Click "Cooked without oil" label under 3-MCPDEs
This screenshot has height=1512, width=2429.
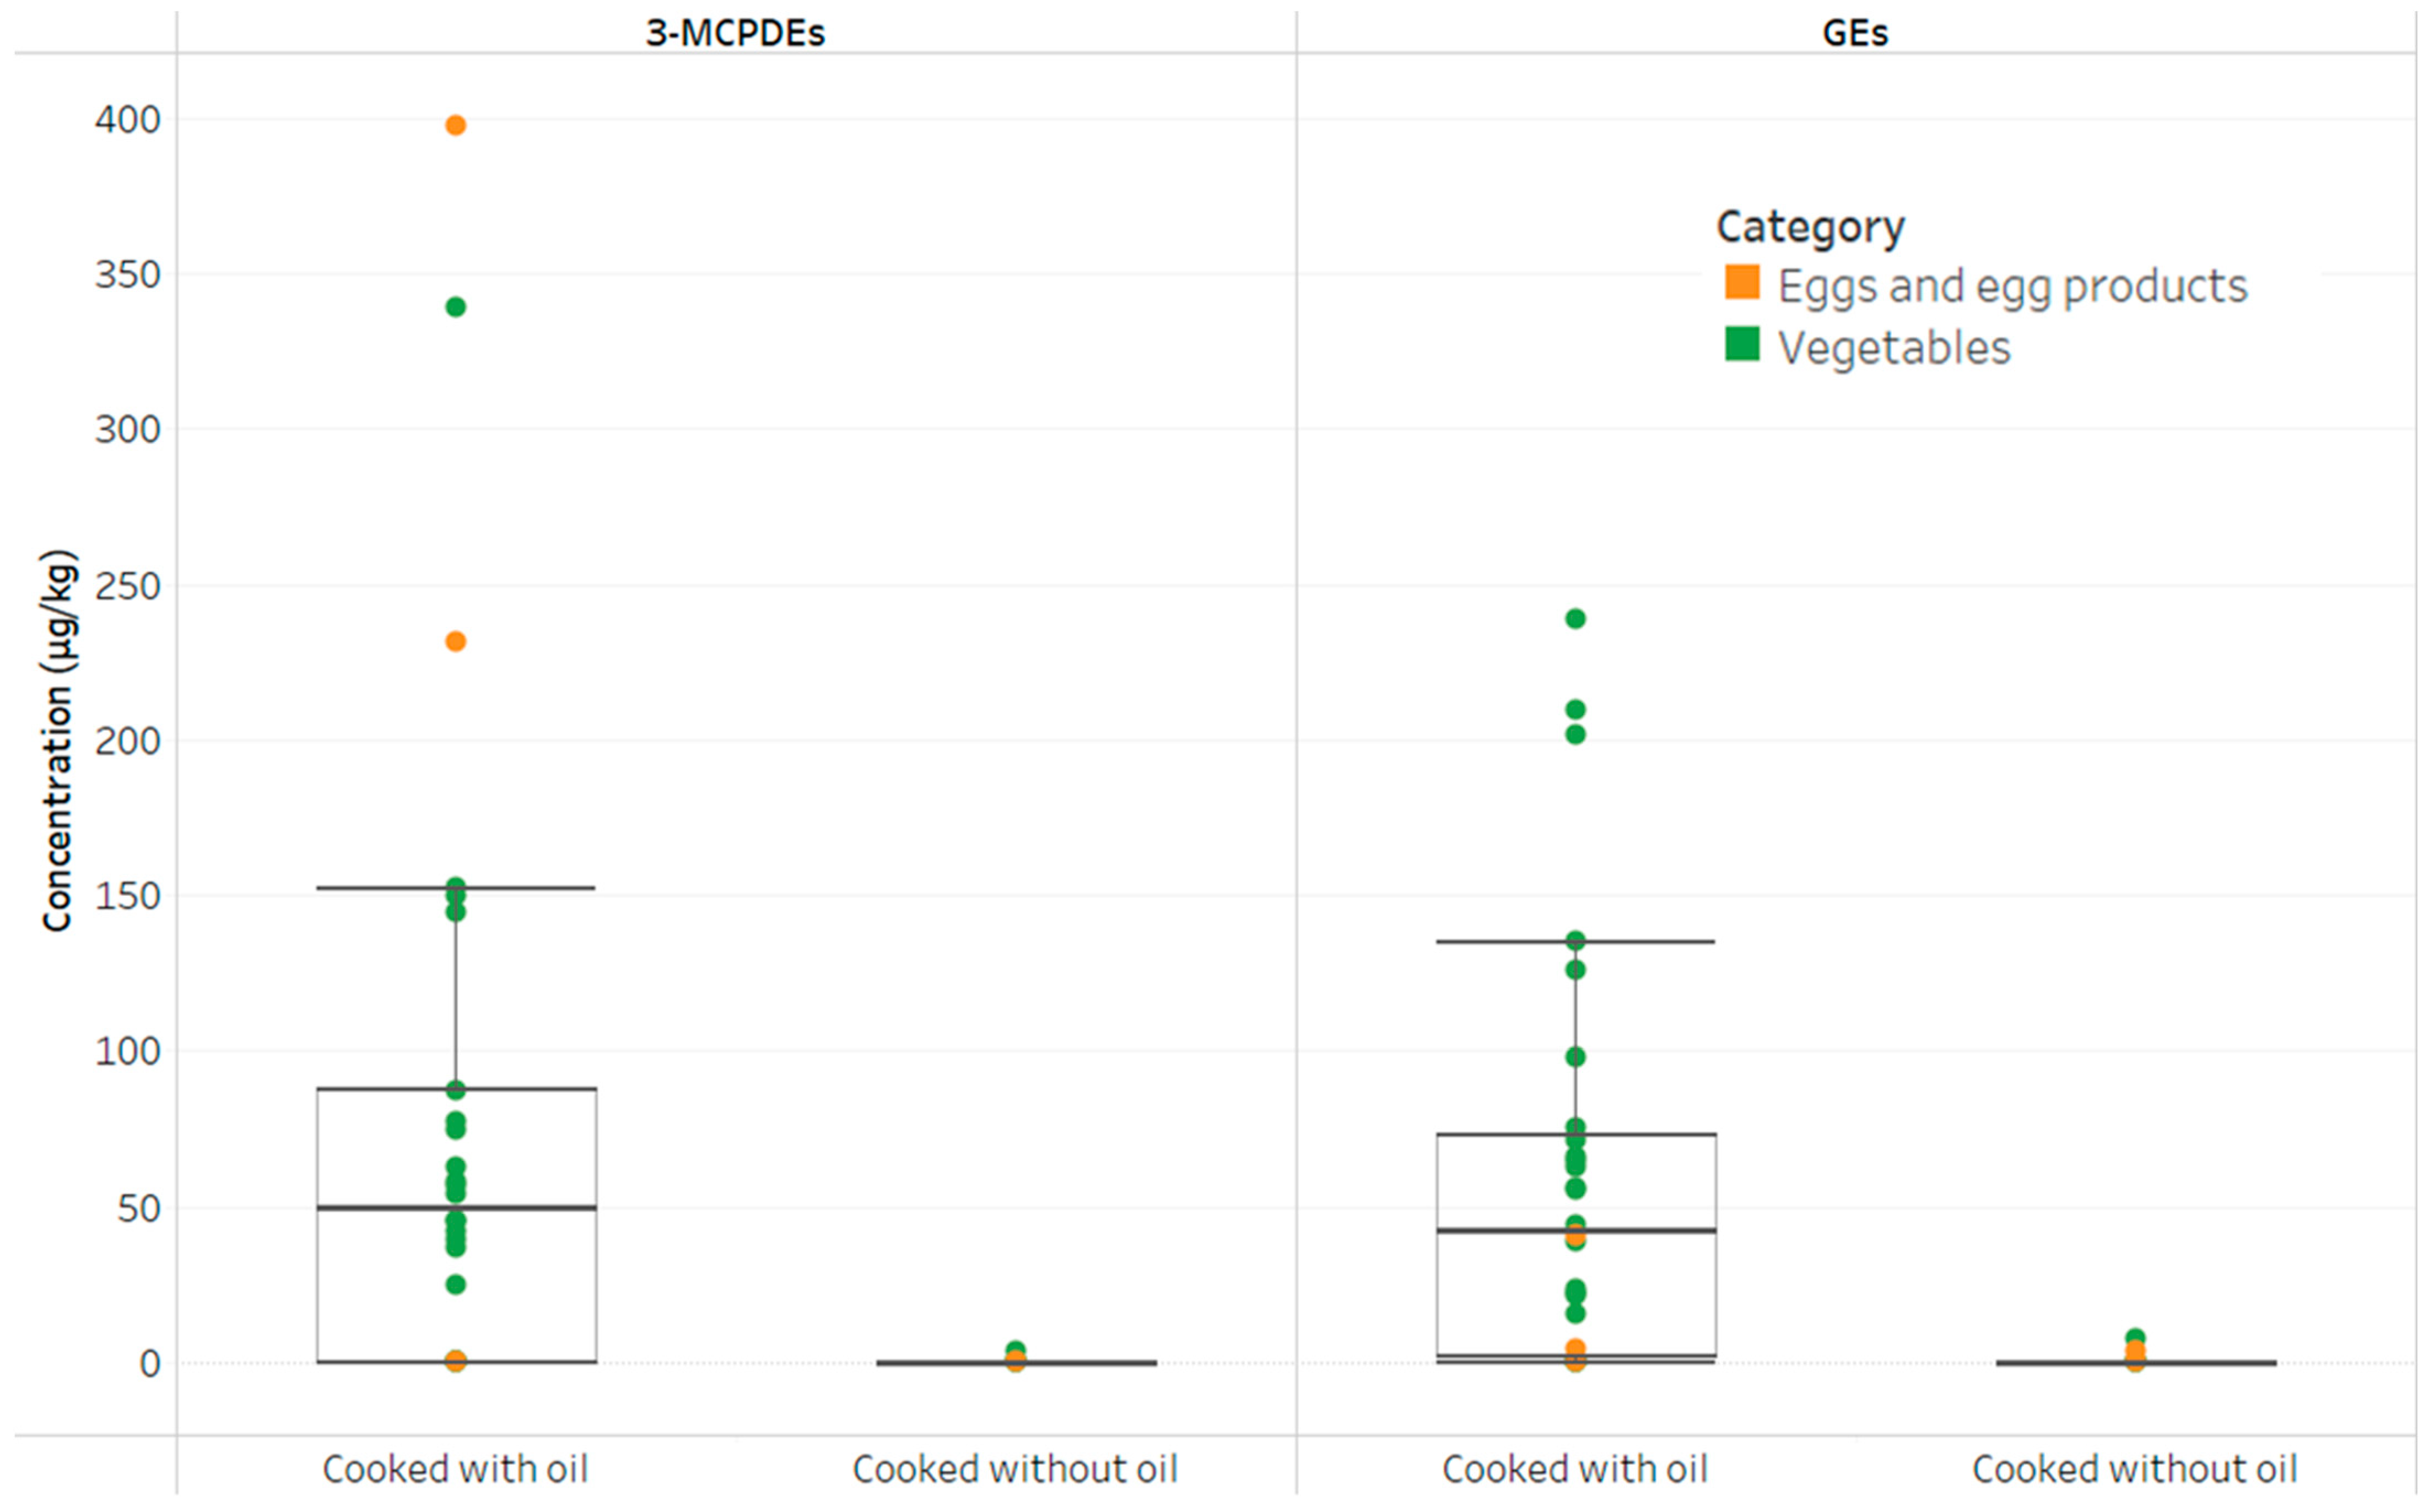tap(1015, 1469)
